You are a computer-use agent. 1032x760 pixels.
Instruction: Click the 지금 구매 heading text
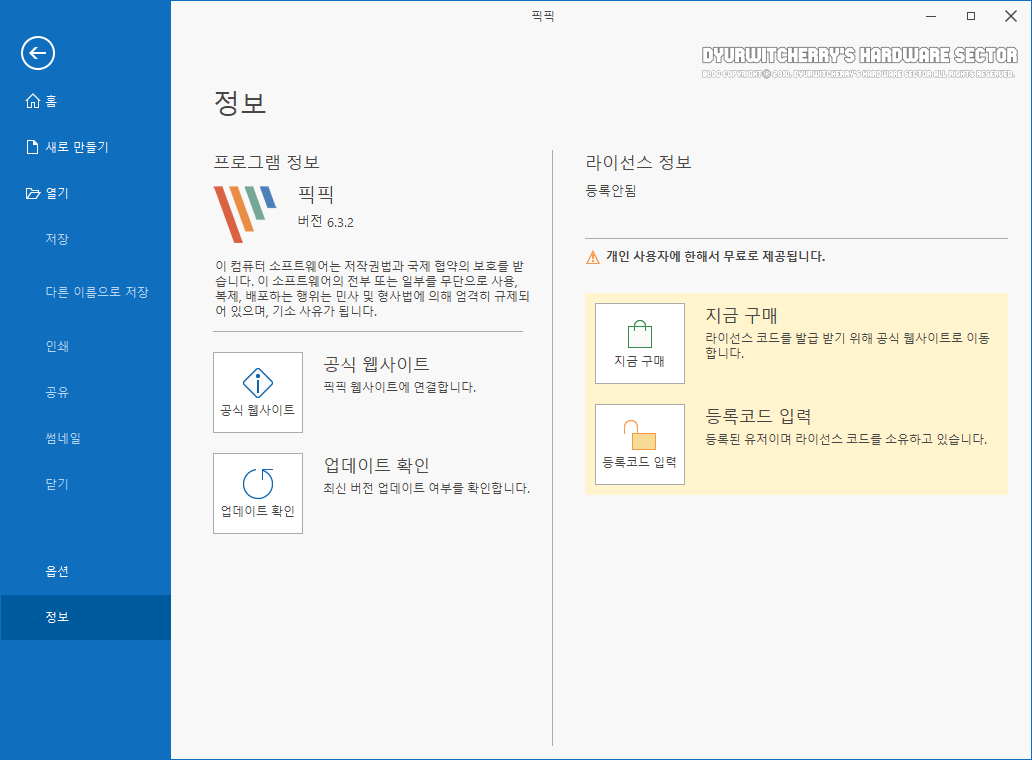(741, 316)
